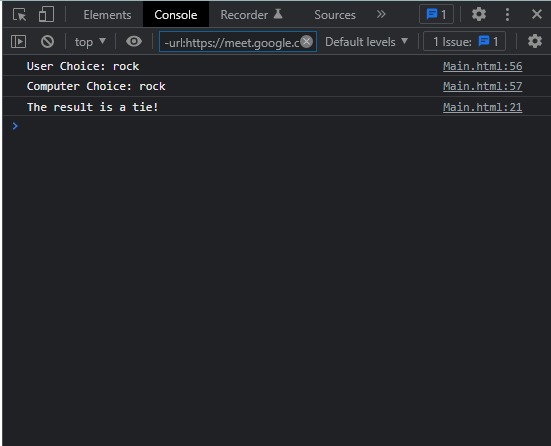Screen dimensions: 551x446
Task: Select the log line 'User Choice: rock'
Action: tap(83, 66)
